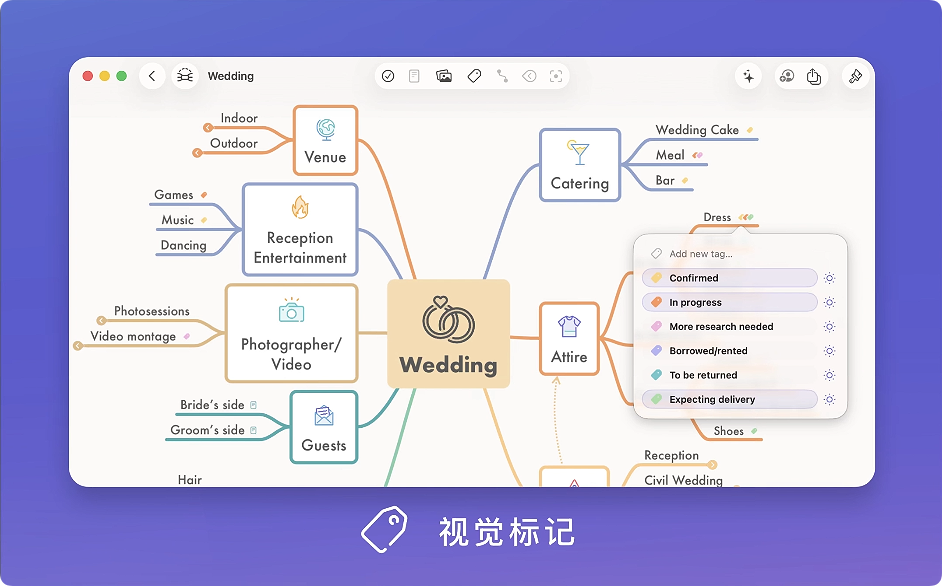Click the mind map outline view icon
Image resolution: width=942 pixels, height=586 pixels.
[185, 76]
